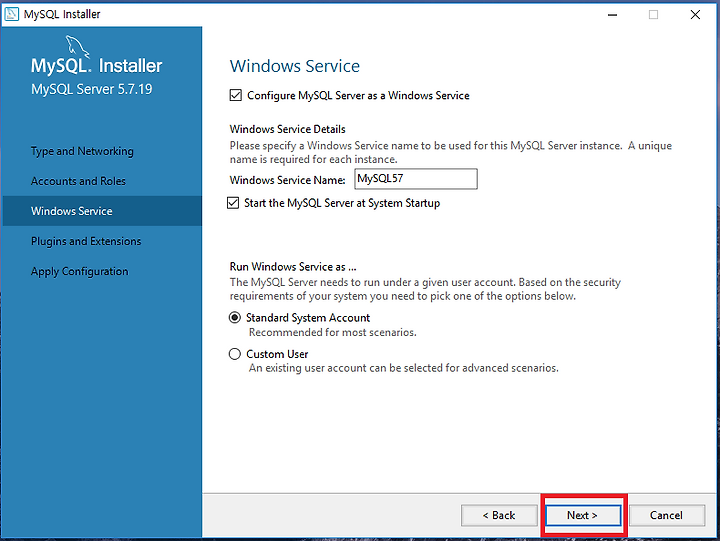
Task: Click the MySQL Server 5.7.19 version text
Action: [91, 89]
